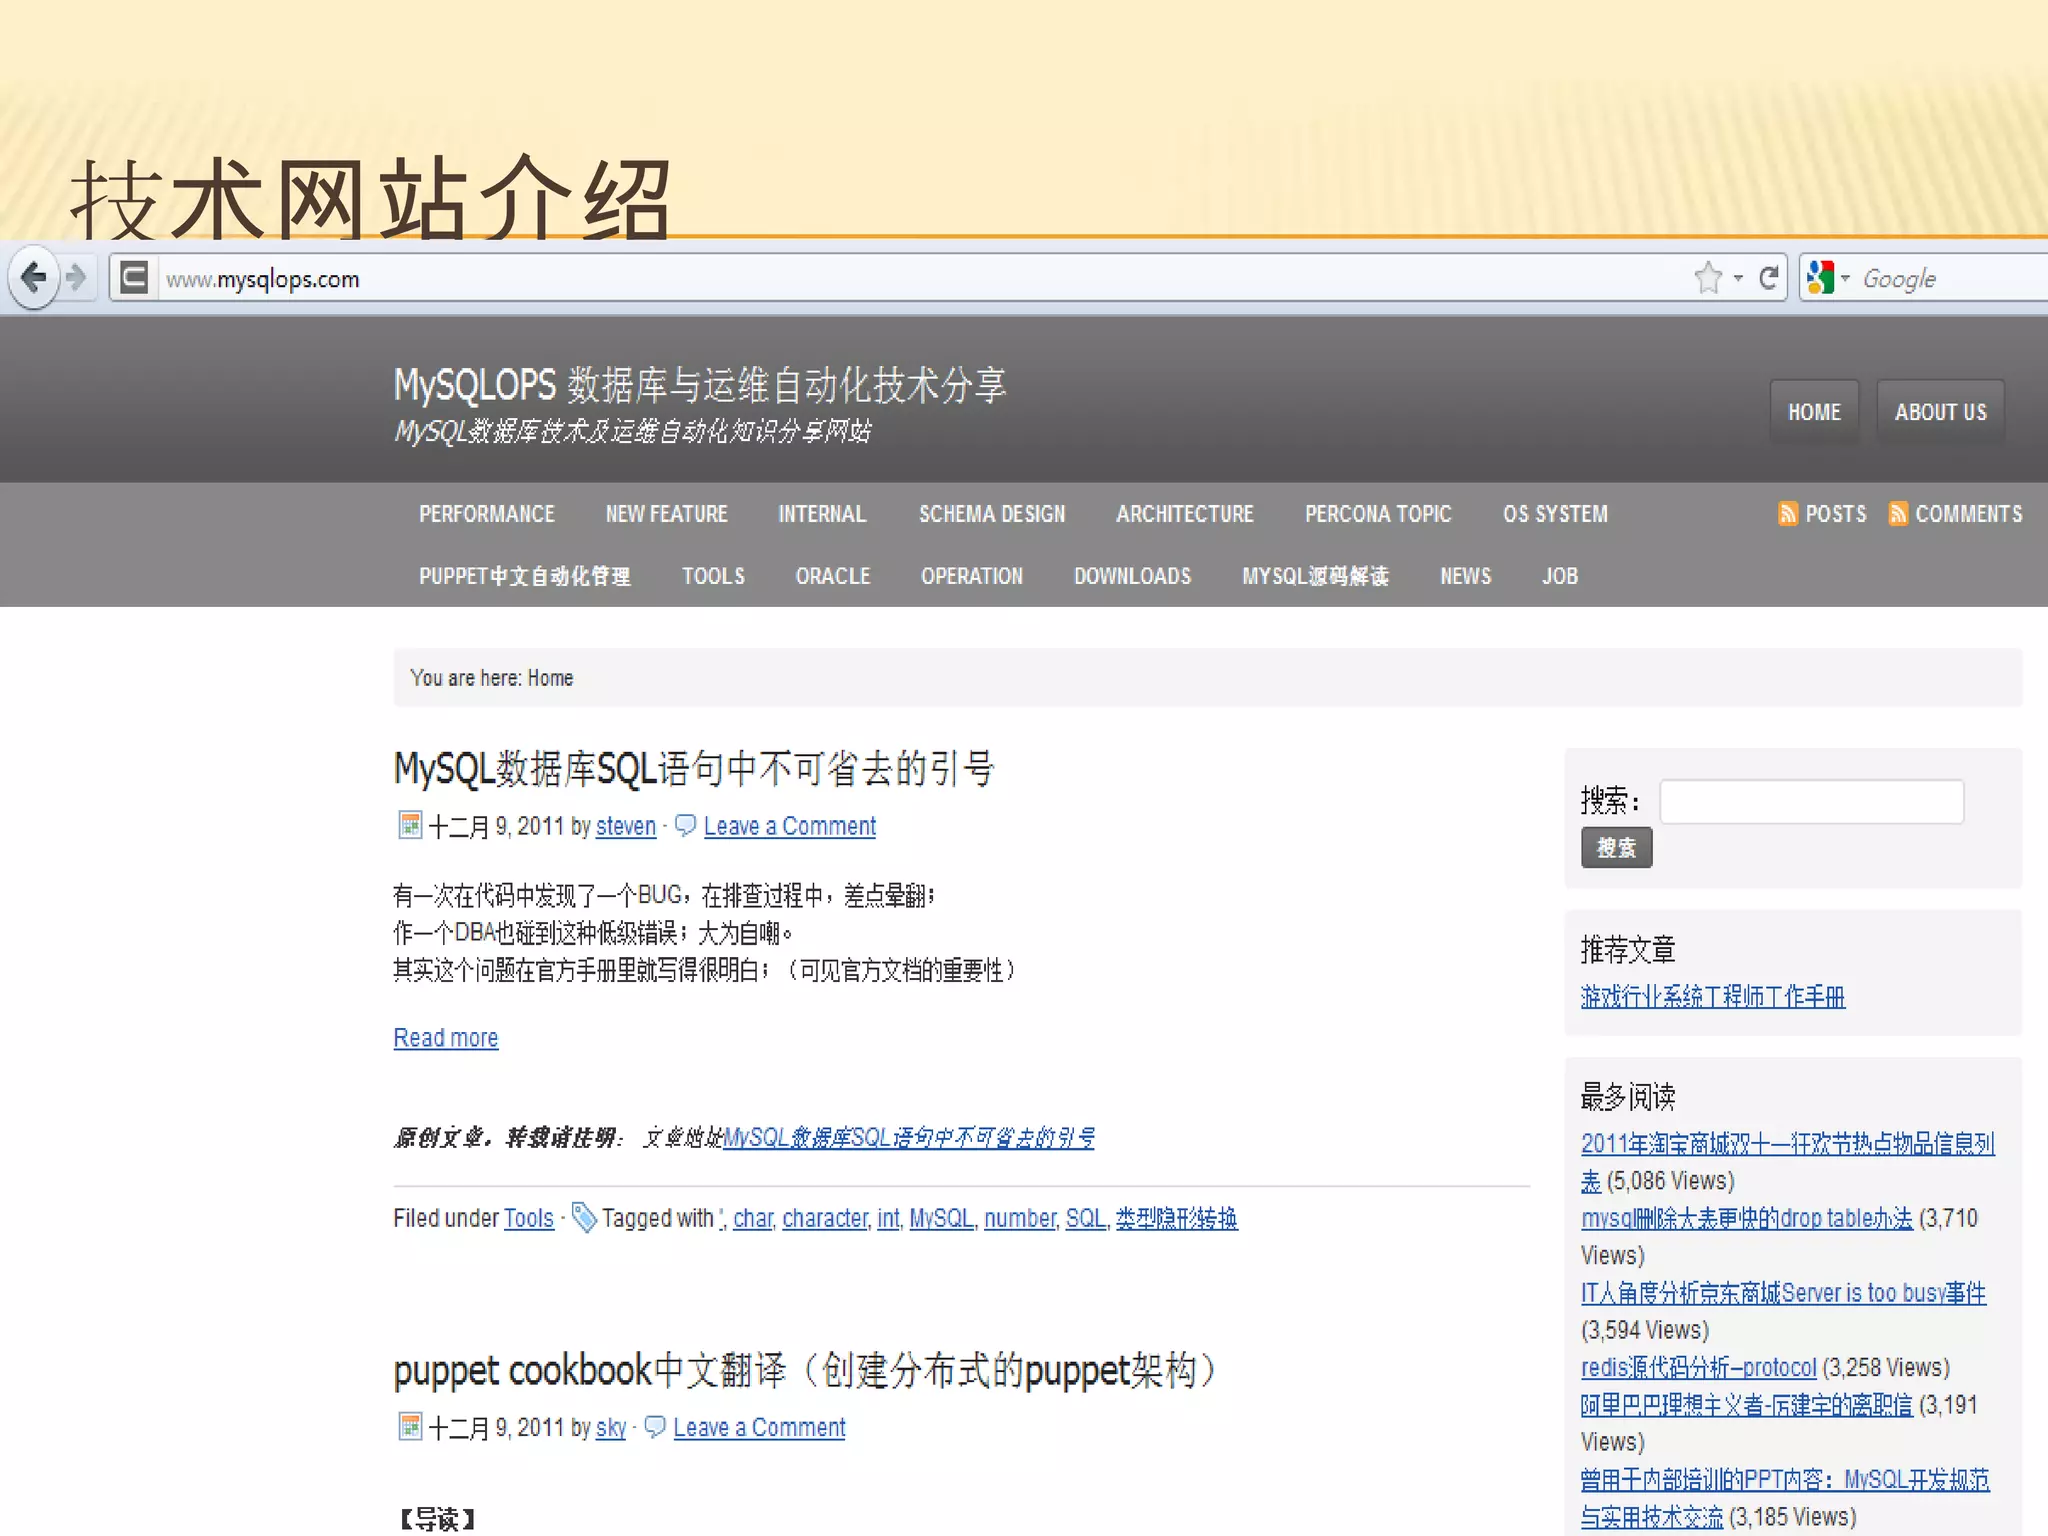Reload the page with refresh icon
Image resolution: width=2048 pixels, height=1536 pixels.
pos(1769,278)
